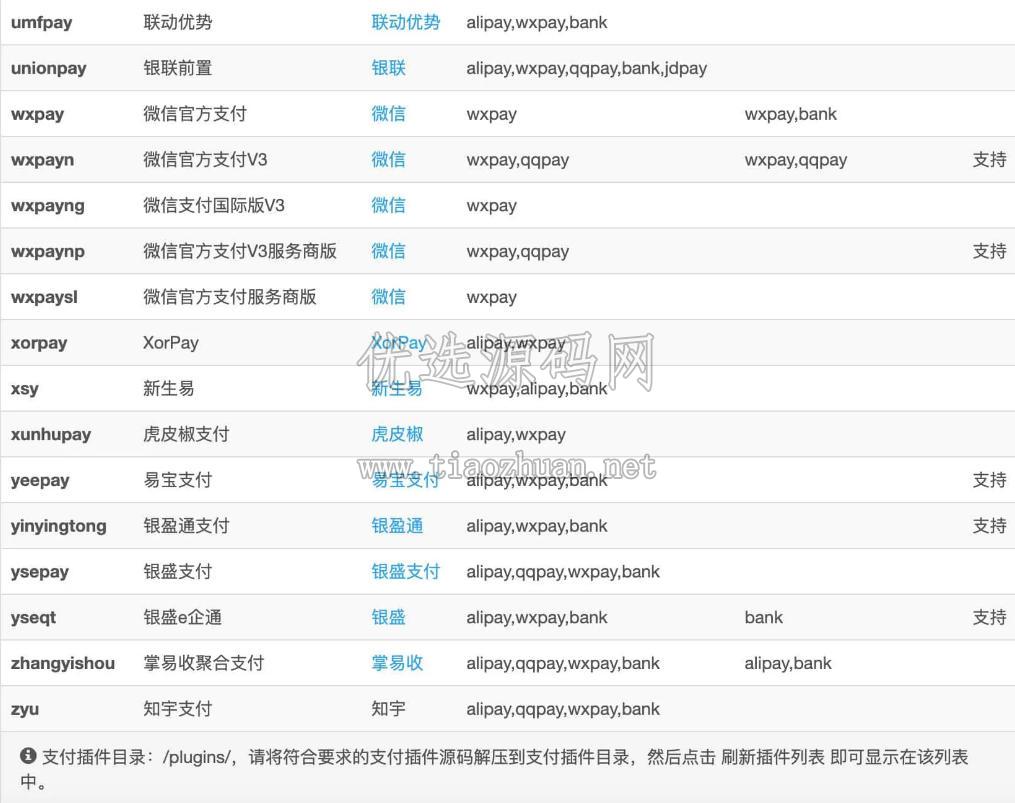Open the 联动优势 link in umfpay row
This screenshot has width=1015, height=803.
click(x=405, y=23)
